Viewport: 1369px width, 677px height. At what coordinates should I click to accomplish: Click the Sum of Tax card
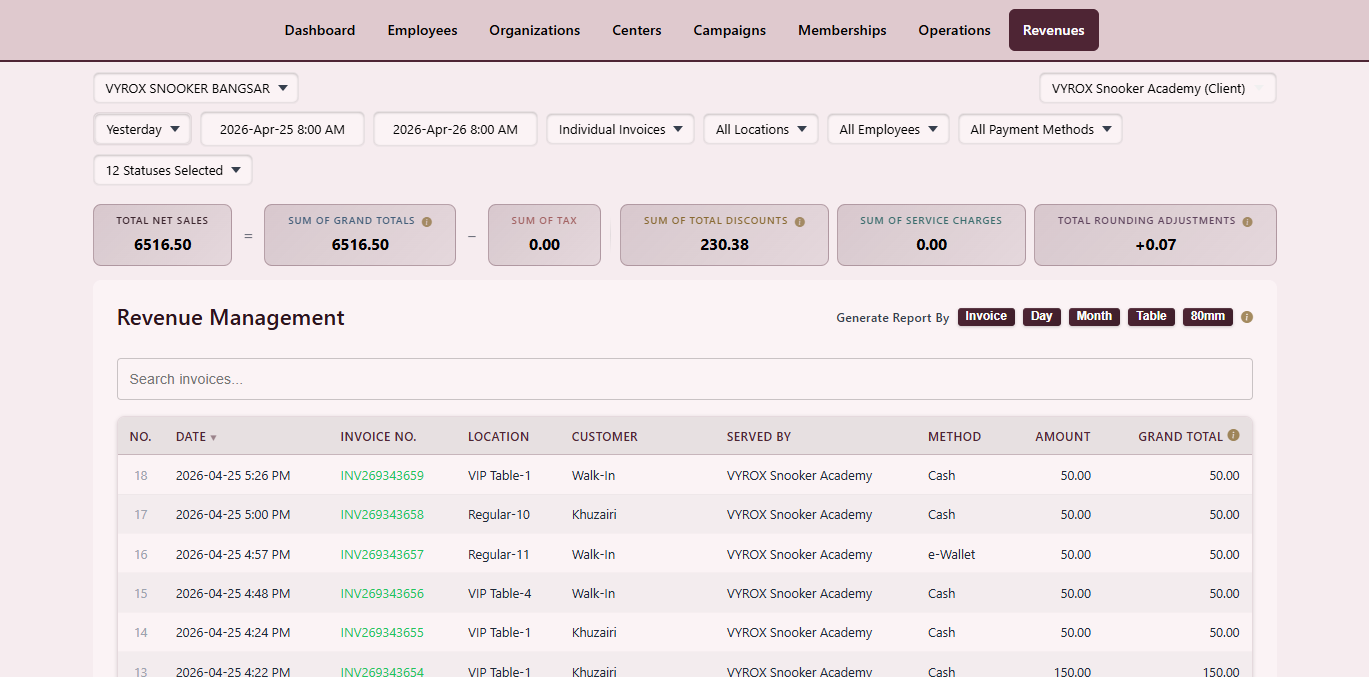click(544, 235)
